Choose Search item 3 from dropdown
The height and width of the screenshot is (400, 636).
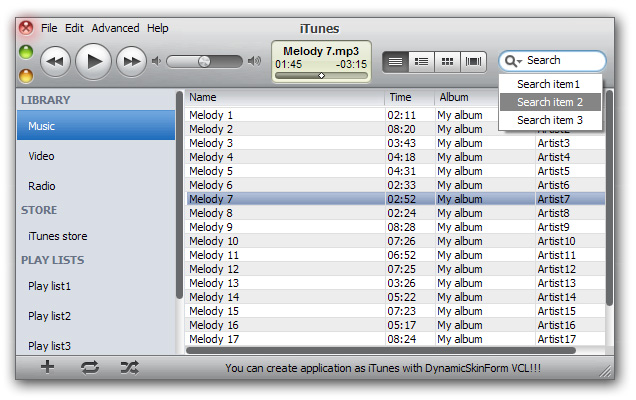pos(550,120)
